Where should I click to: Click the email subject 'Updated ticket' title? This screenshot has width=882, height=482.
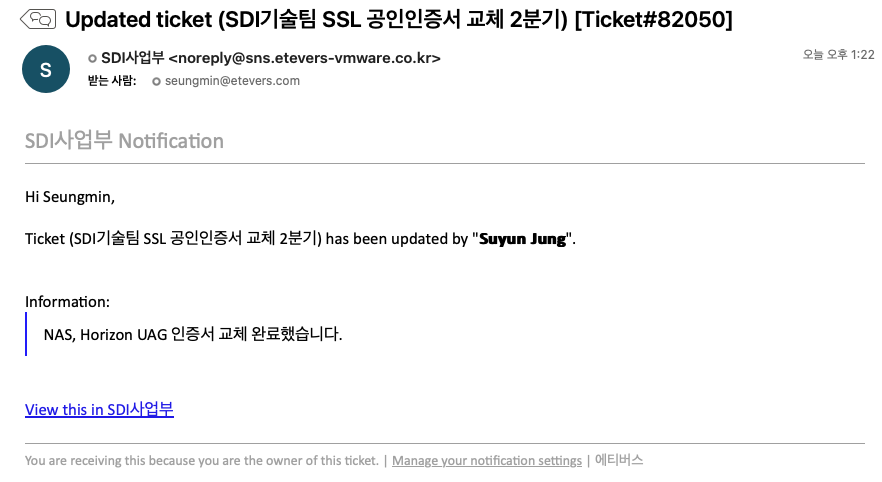click(399, 20)
